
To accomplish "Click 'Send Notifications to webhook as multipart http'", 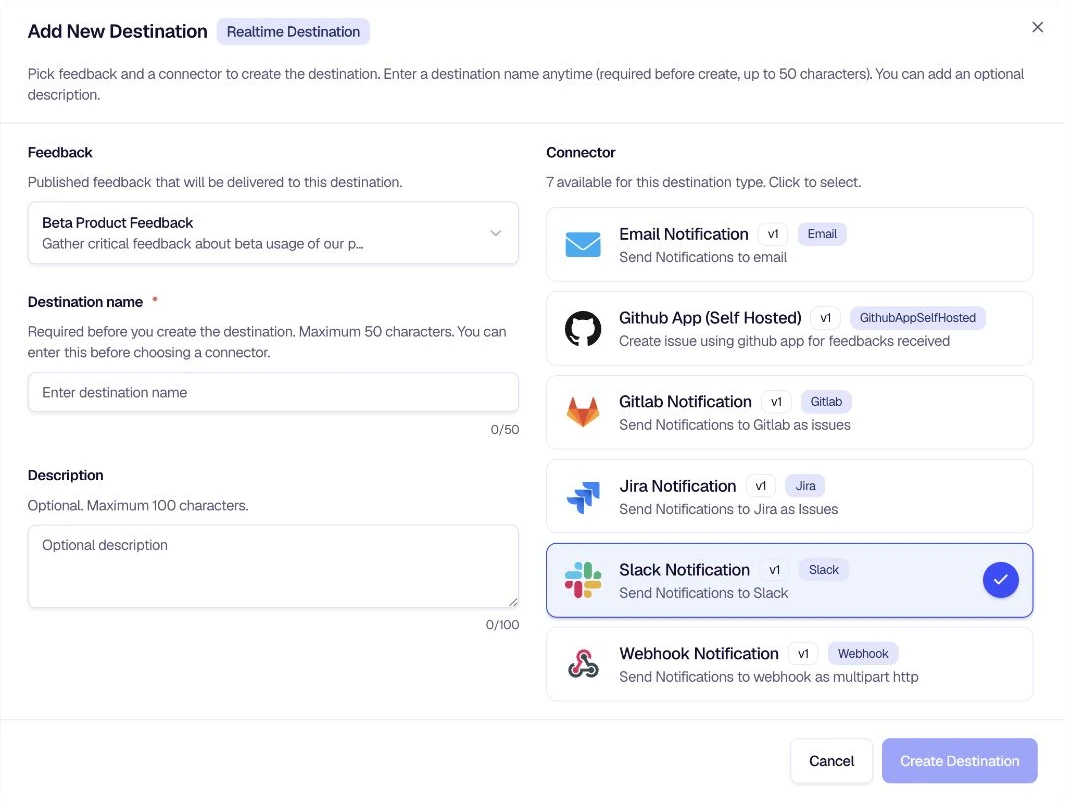I will click(769, 677).
